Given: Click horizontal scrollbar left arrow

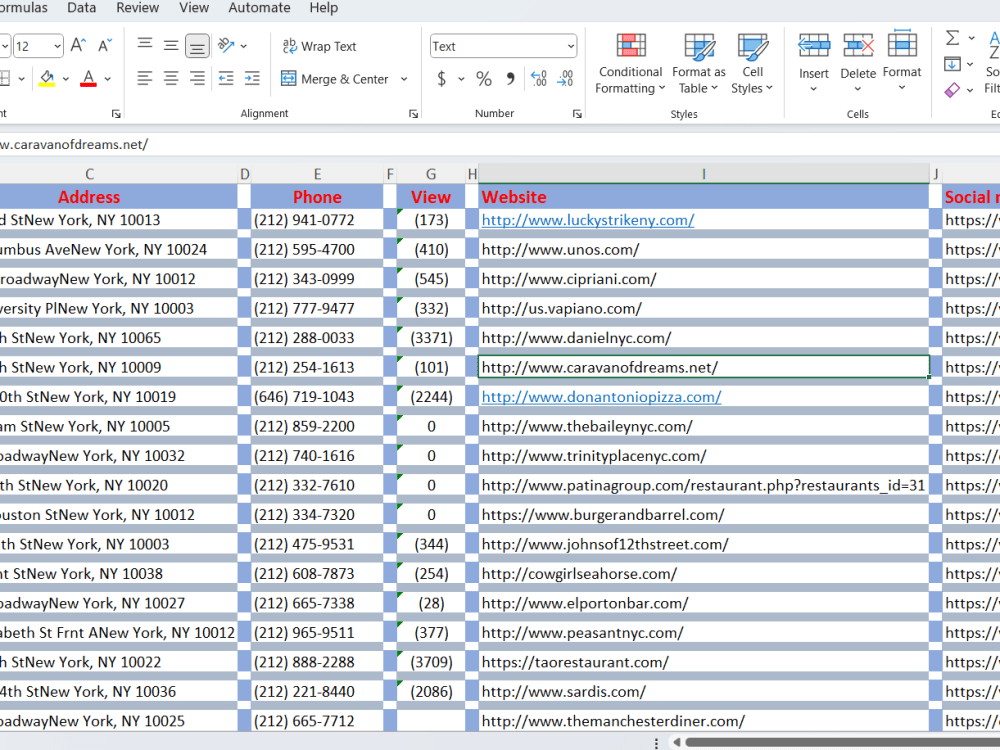Looking at the screenshot, I should (x=677, y=742).
